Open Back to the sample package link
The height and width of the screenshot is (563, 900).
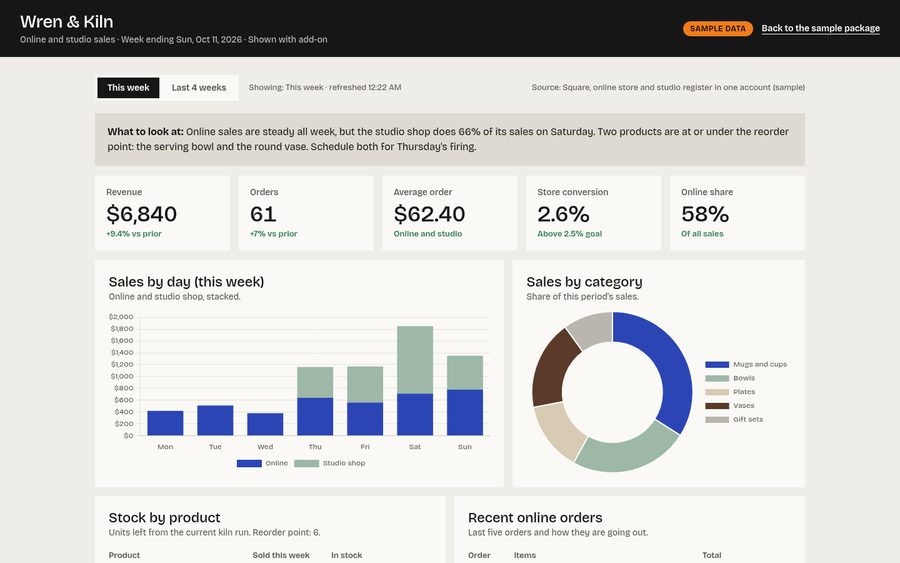[820, 28]
